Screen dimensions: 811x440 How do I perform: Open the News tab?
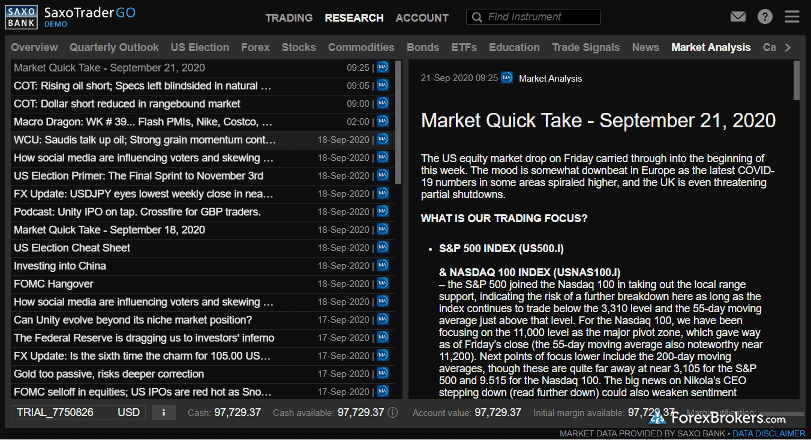(645, 48)
